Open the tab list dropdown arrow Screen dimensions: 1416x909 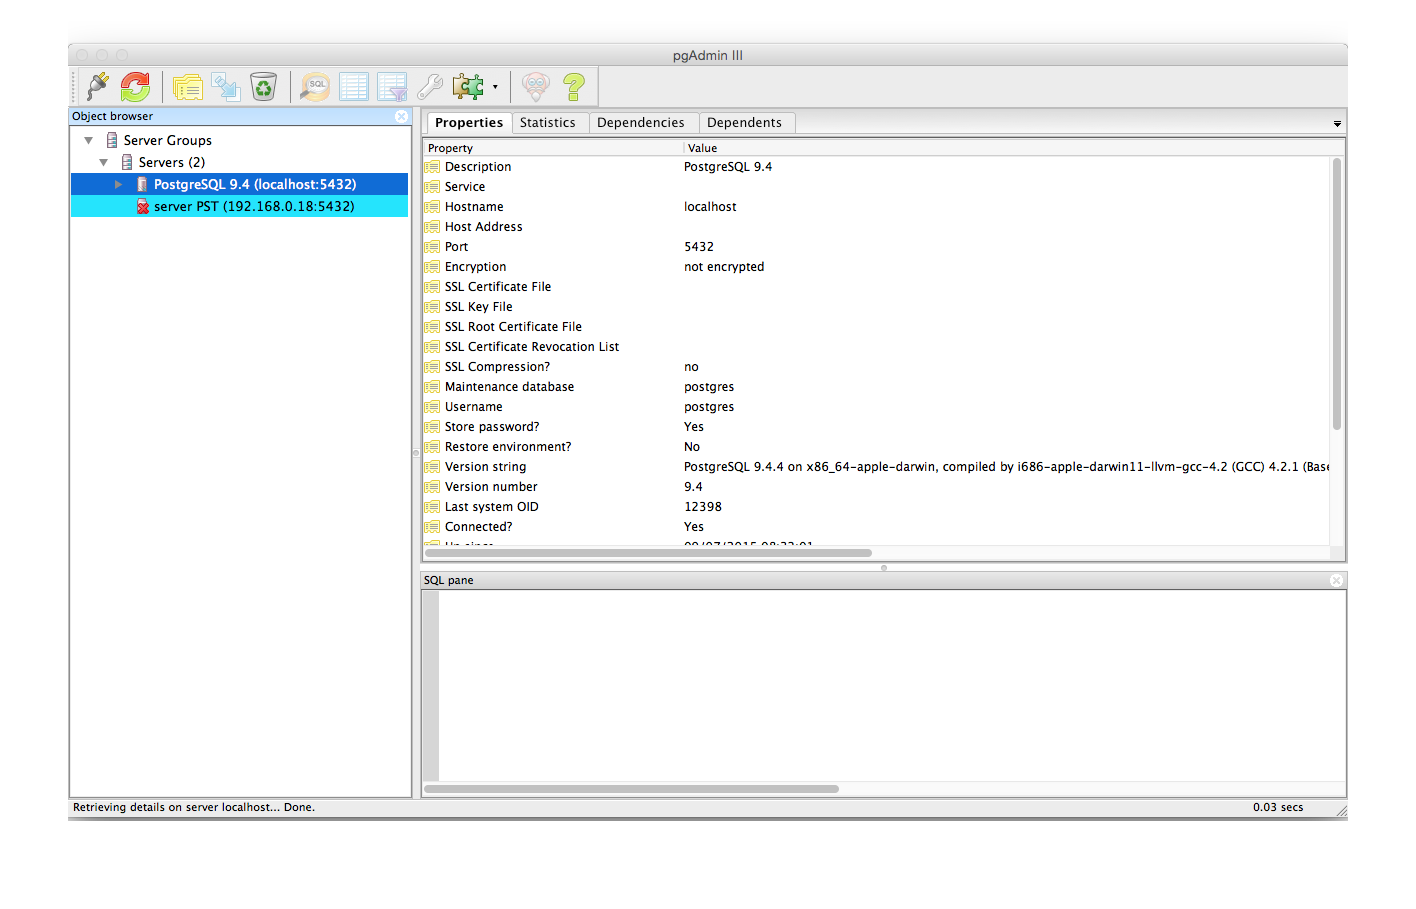(1337, 124)
